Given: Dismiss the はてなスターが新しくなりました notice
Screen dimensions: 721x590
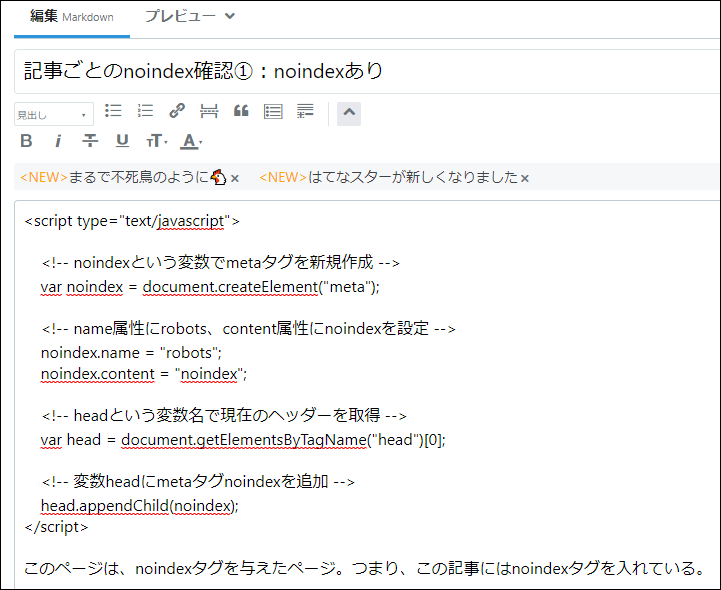Looking at the screenshot, I should coord(525,178).
